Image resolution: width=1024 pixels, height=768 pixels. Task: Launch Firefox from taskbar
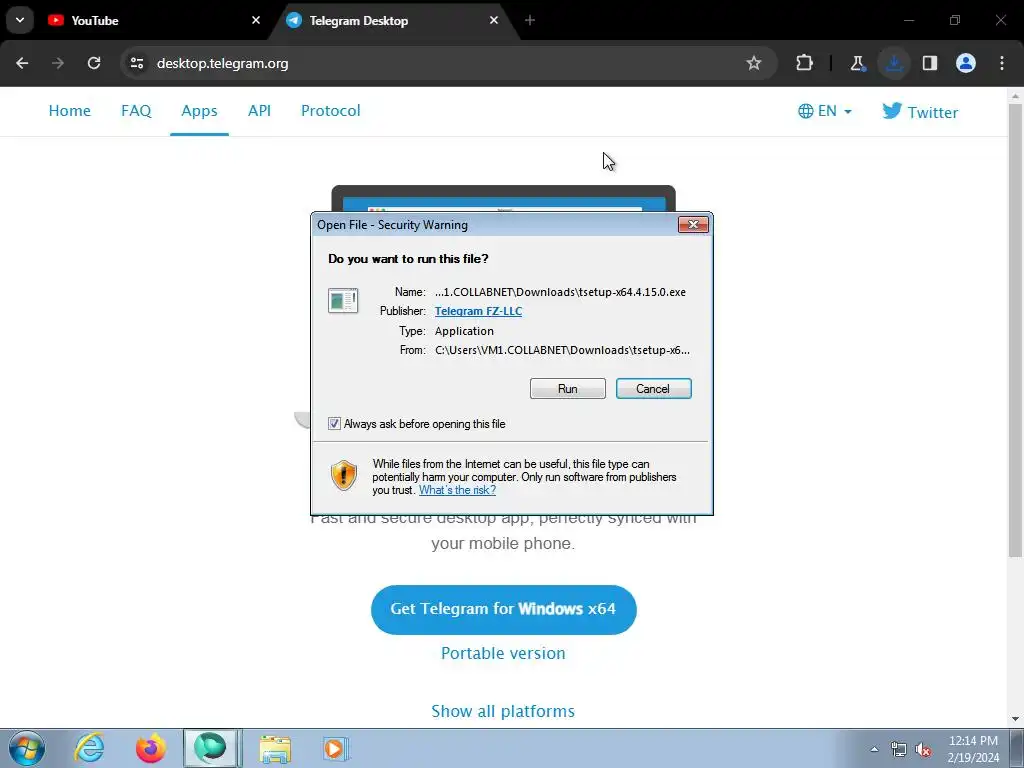(151, 748)
